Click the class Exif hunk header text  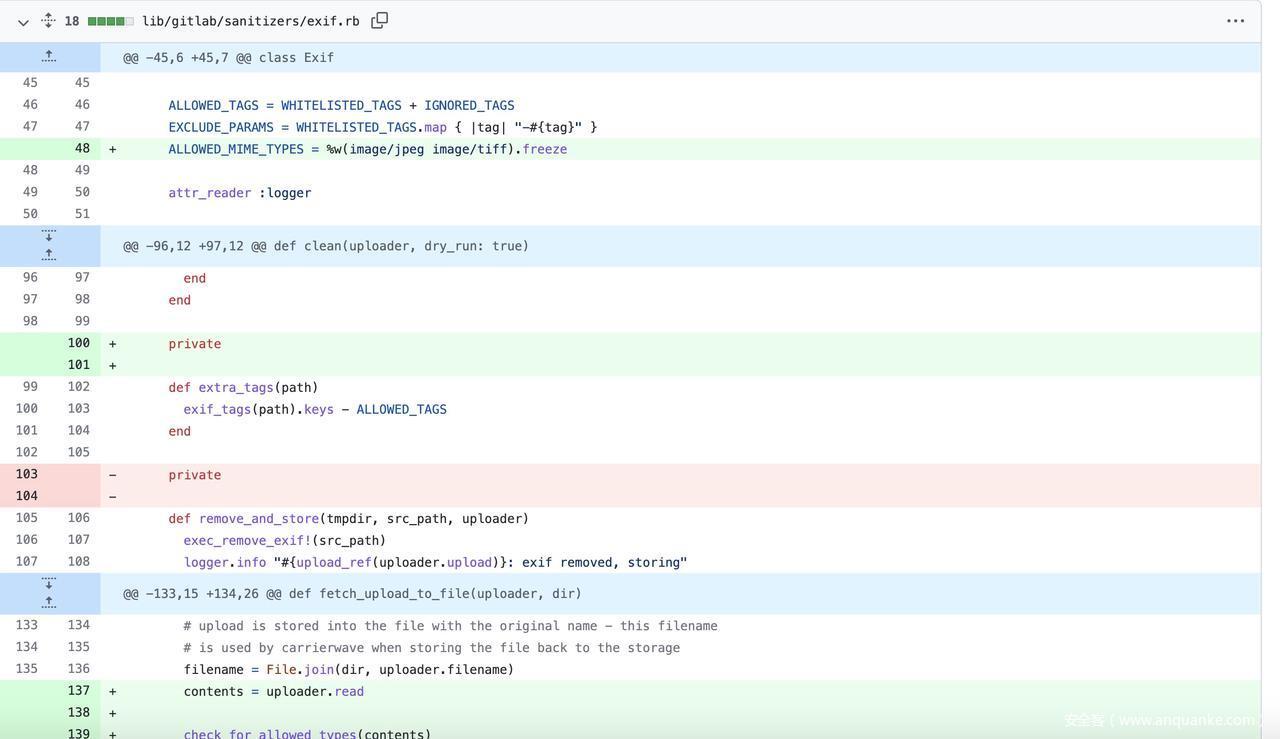228,58
